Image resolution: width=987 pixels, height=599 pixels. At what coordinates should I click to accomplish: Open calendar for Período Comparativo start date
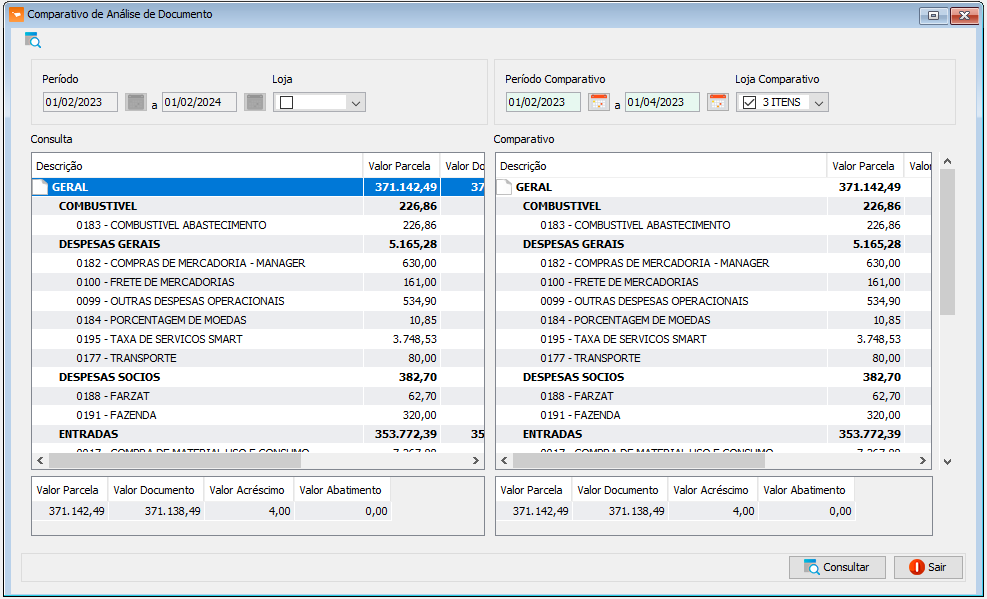[599, 102]
